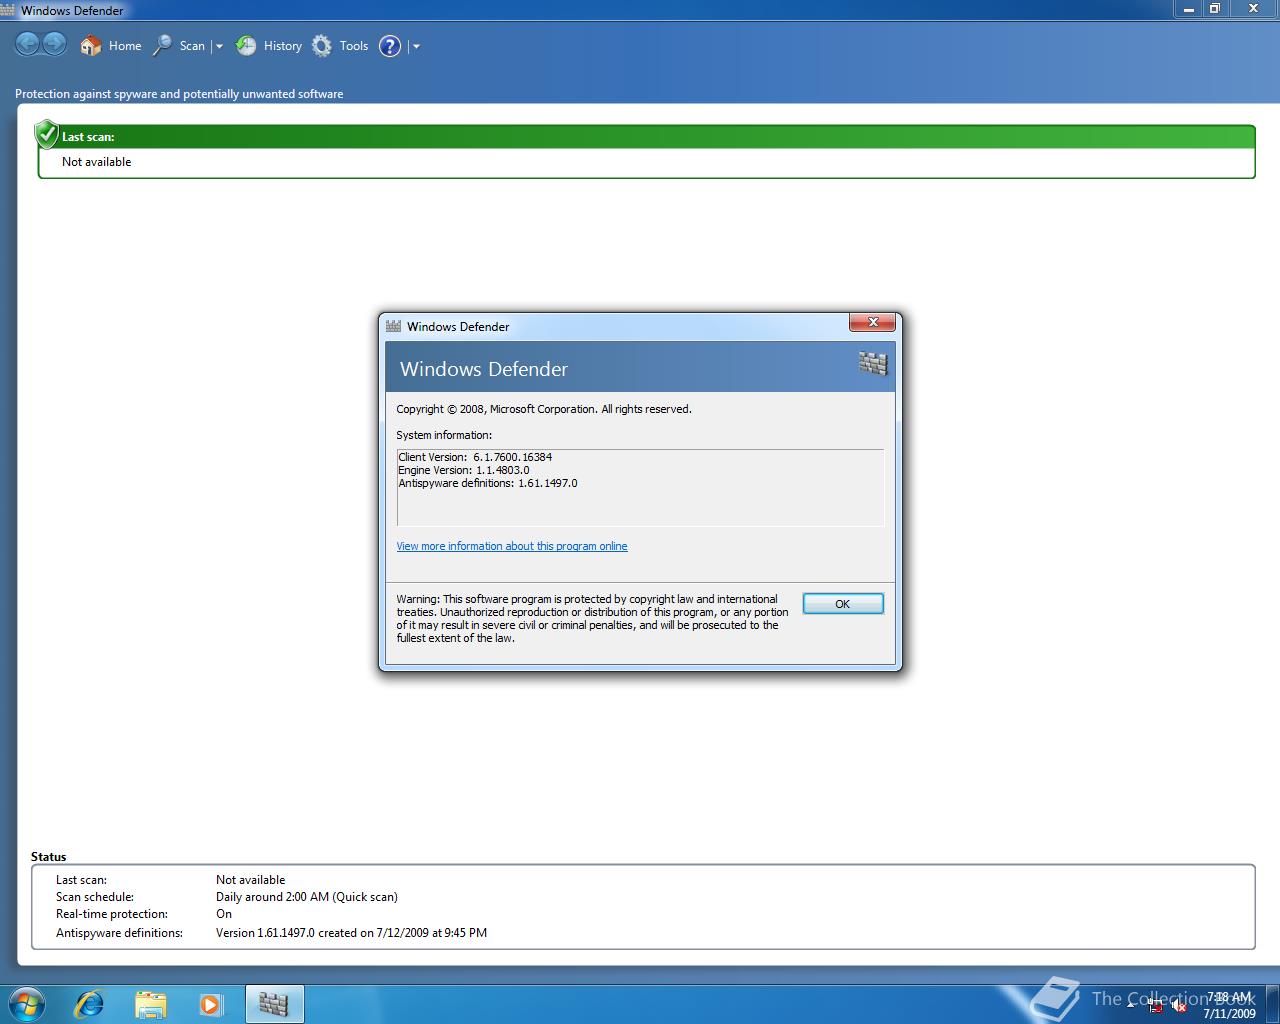1280x1024 pixels.
Task: Launch Windows Media Player from taskbar
Action: pyautogui.click(x=211, y=1004)
